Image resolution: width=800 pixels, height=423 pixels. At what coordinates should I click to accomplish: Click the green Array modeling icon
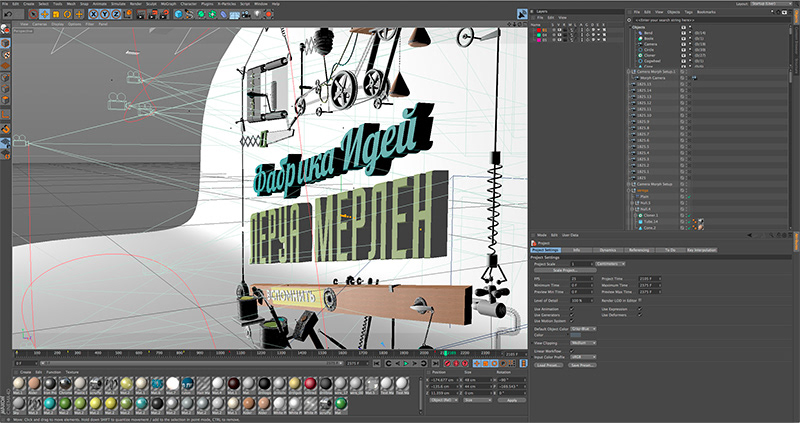(212, 14)
